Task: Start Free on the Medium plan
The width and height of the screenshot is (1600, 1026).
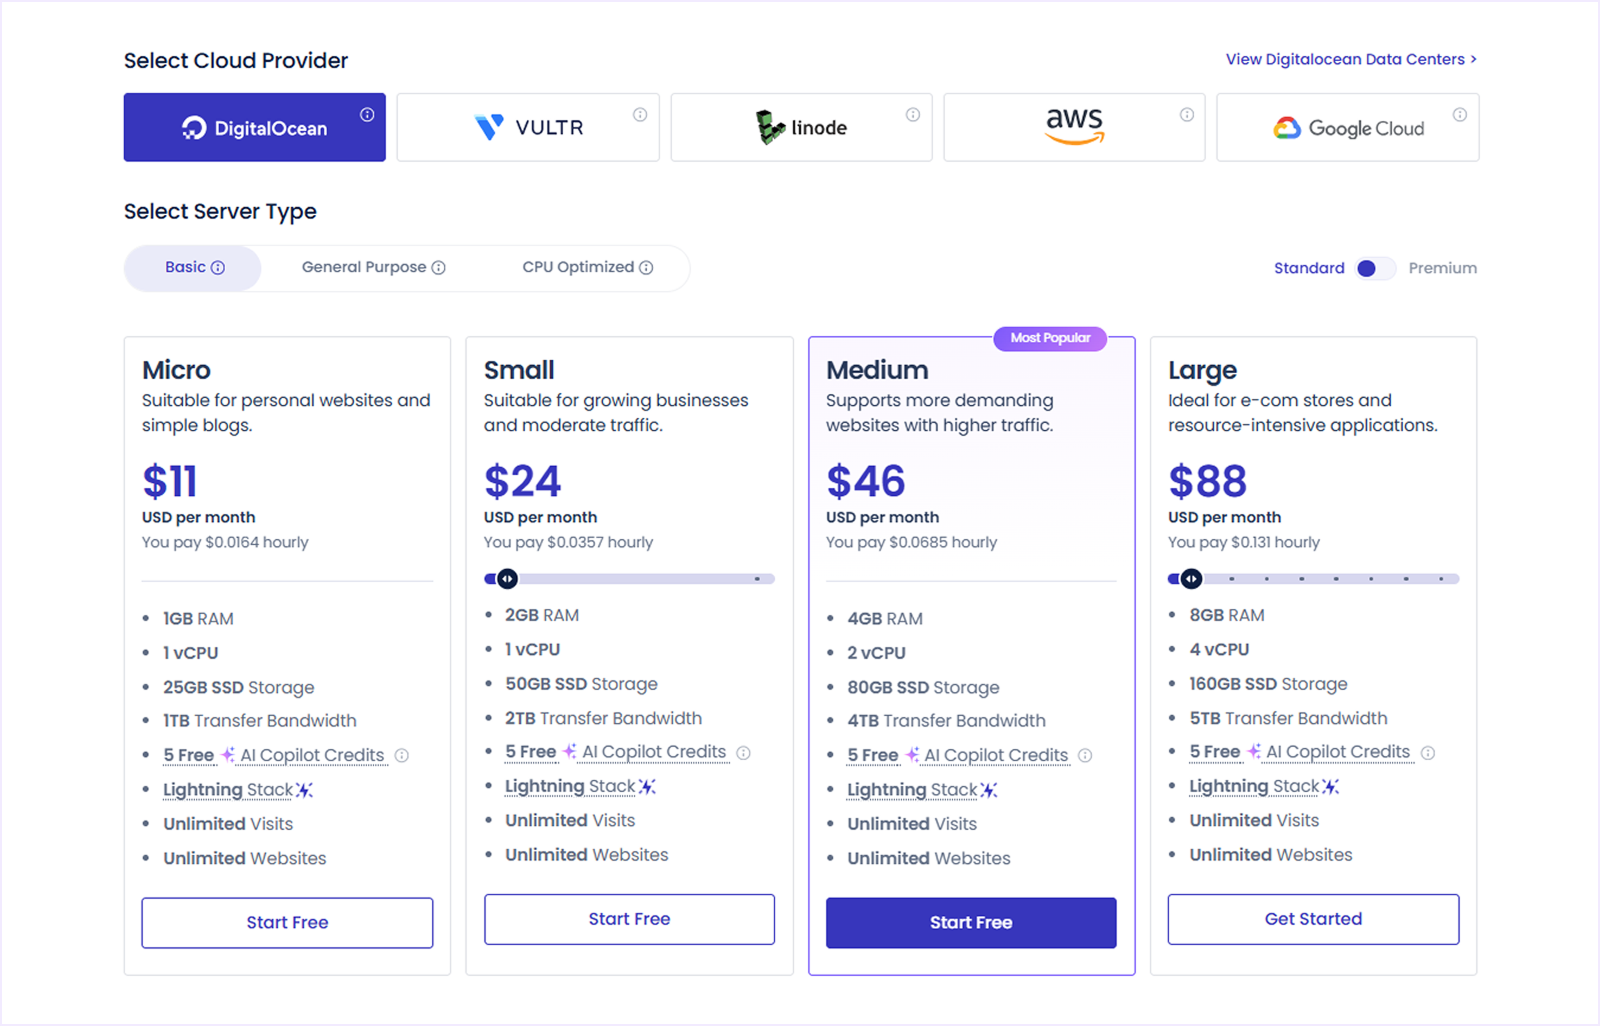Action: 970,922
